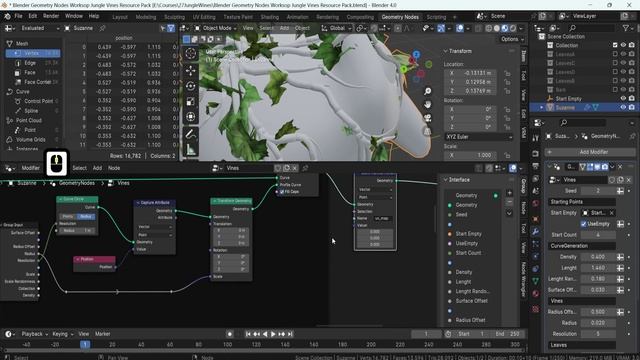This screenshot has width=640, height=360.
Task: Click the outliner filter funnel icon
Action: click(626, 28)
